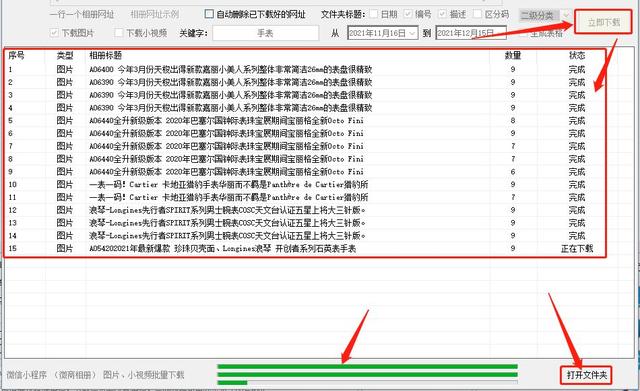The width and height of the screenshot is (640, 391).
Task: Open the start date picker 2021年11月16日
Action: pos(382,33)
